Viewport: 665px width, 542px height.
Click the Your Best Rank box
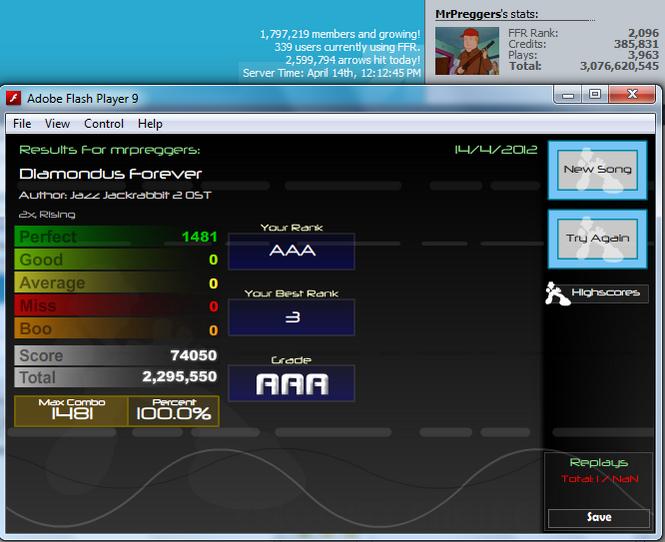pos(292,317)
